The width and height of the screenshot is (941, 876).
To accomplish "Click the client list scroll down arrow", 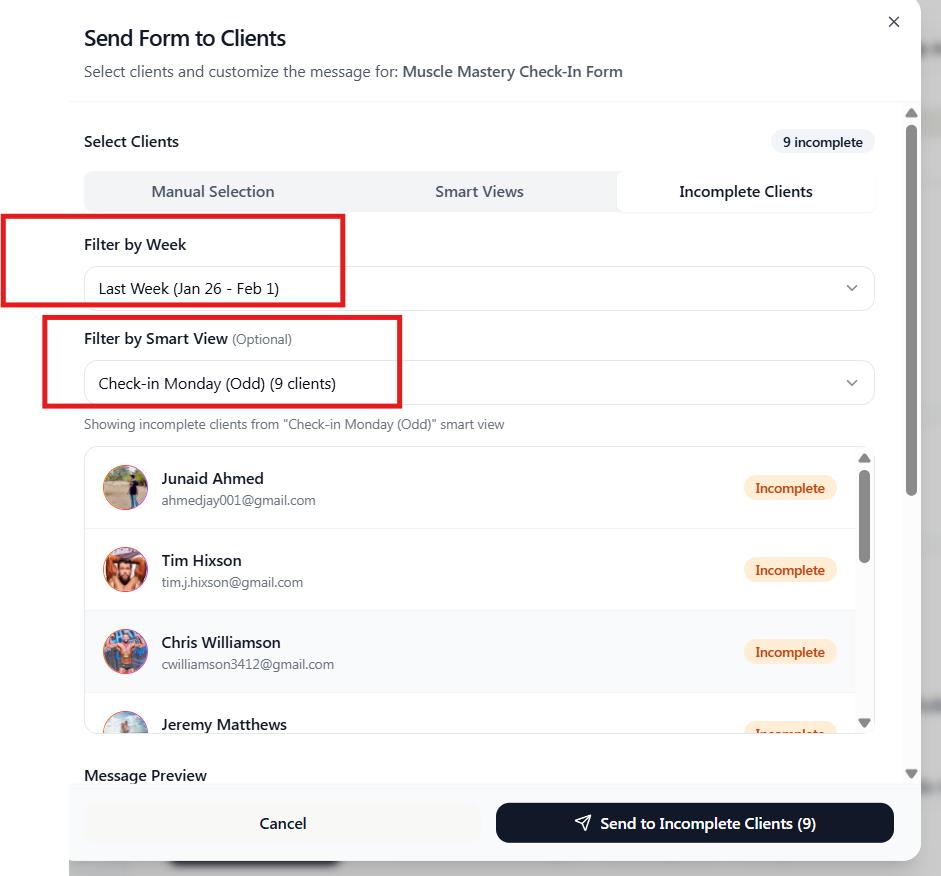I will 865,723.
